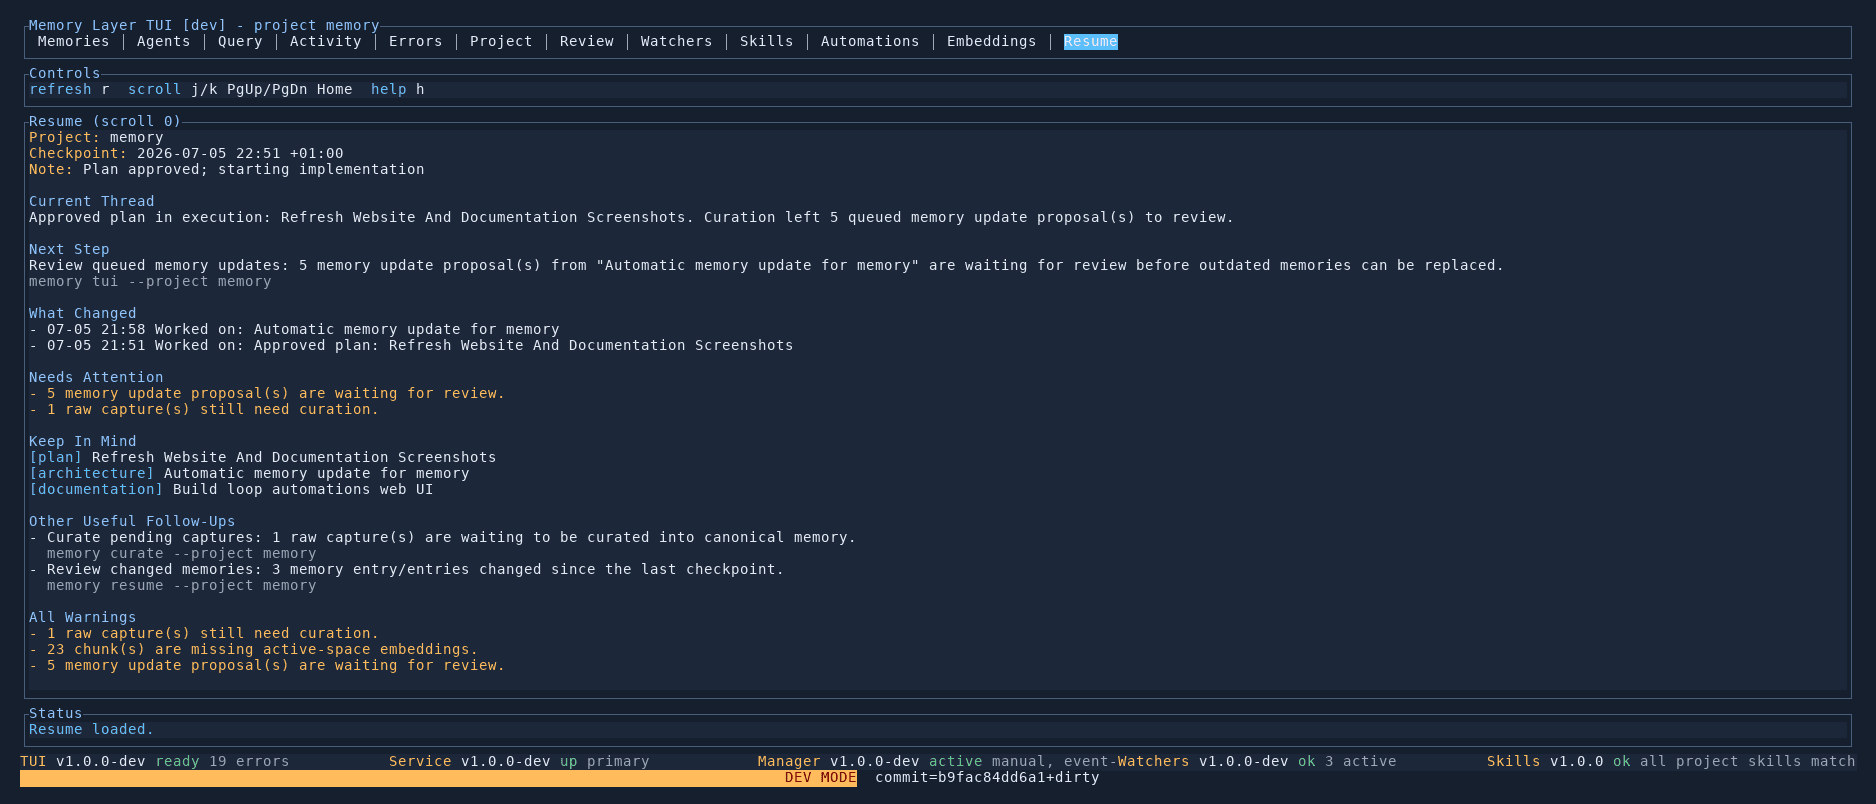Go to the Errors tab
The width and height of the screenshot is (1876, 804).
tap(415, 41)
